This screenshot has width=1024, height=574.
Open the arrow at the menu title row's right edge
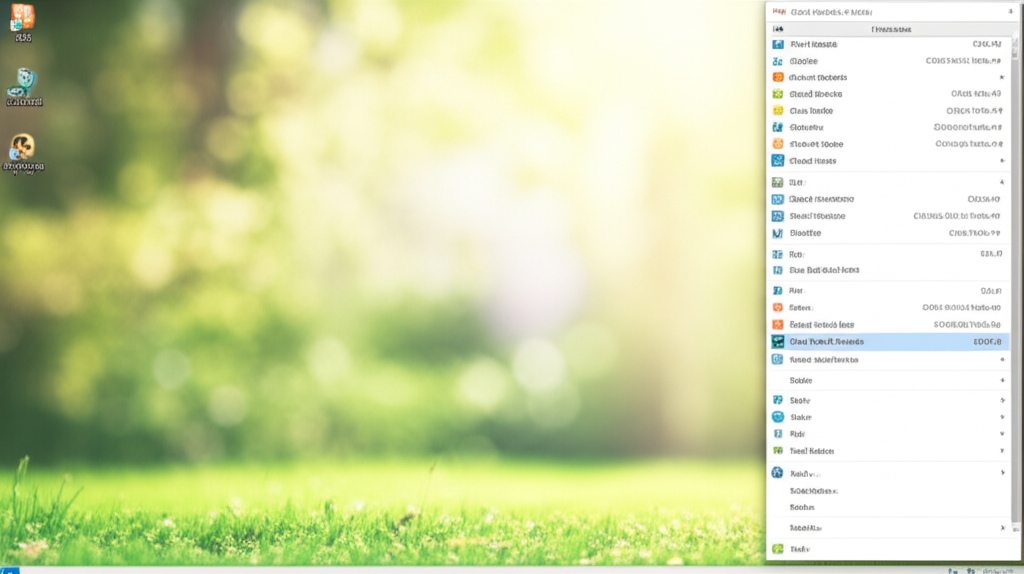(x=1009, y=12)
